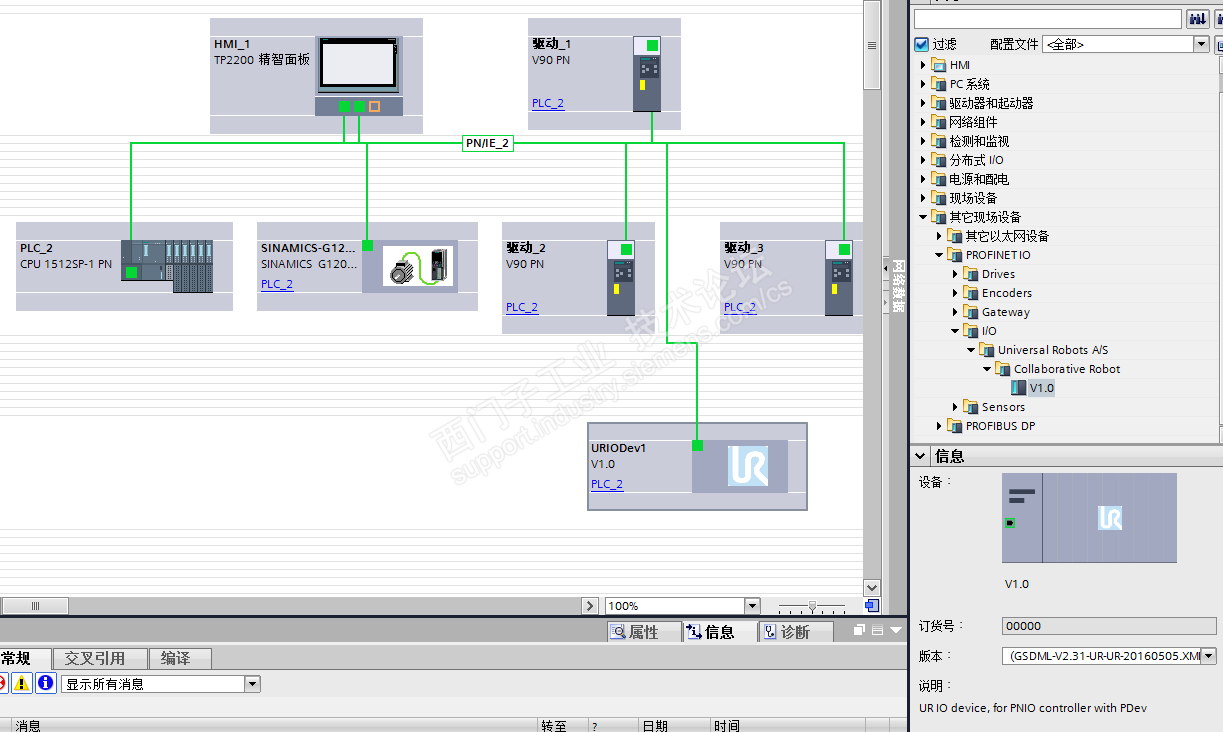Viewport: 1223px width, 732px height.
Task: Click the green port on SINAMICS-G120 device
Action: click(367, 245)
